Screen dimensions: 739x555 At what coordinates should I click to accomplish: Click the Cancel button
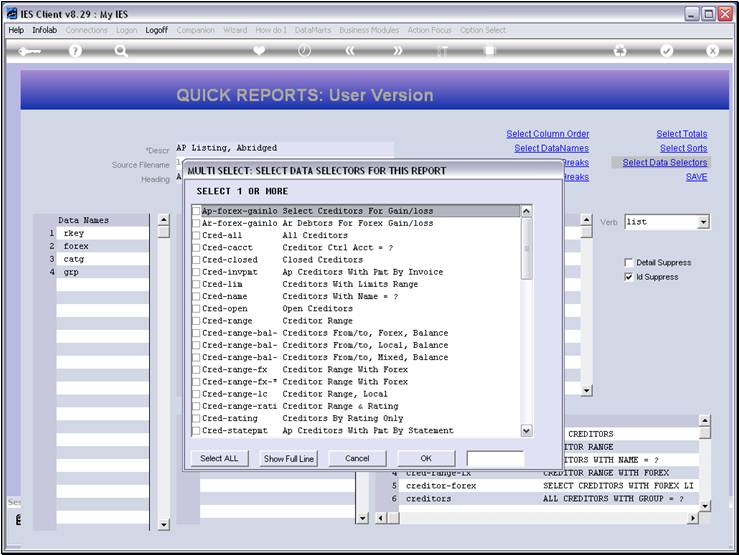(357, 458)
